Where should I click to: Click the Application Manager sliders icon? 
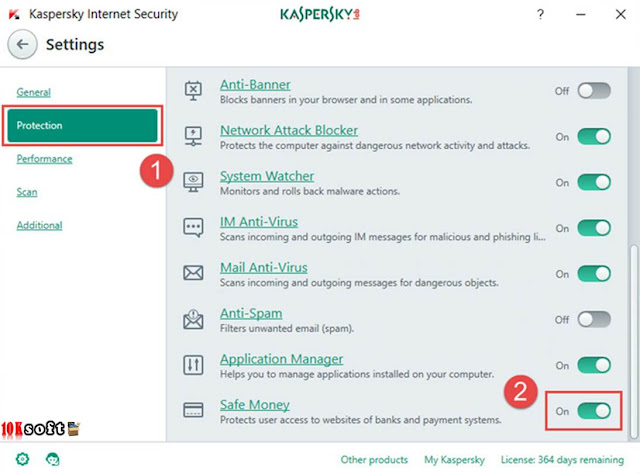point(193,365)
